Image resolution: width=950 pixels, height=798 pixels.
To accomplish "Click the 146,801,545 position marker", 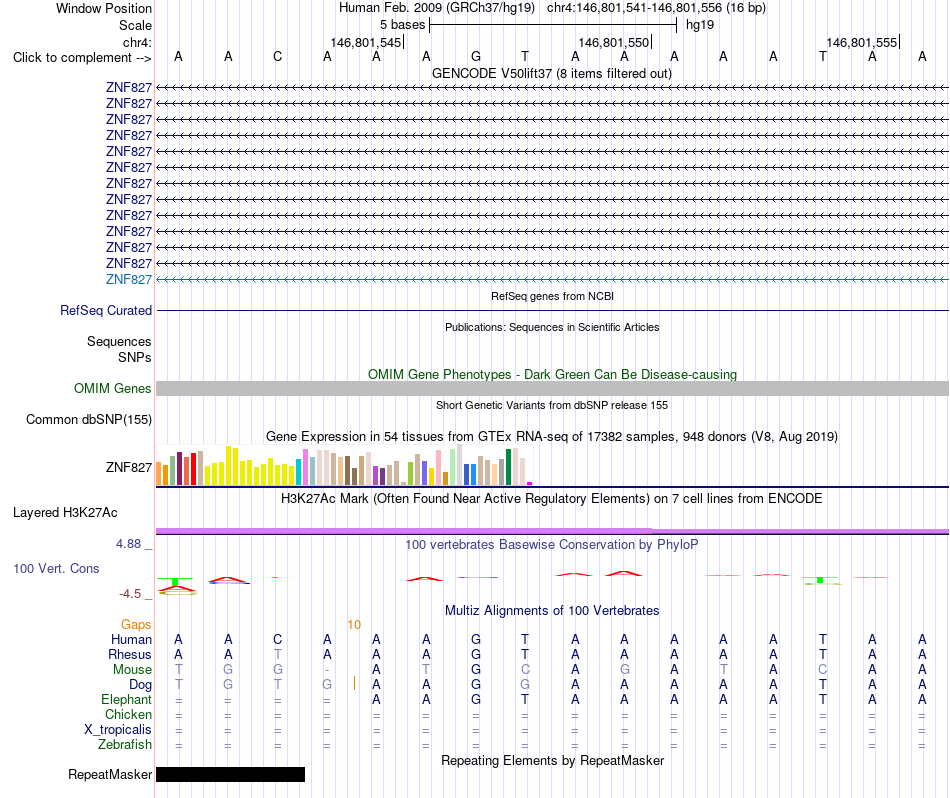I will pos(366,42).
